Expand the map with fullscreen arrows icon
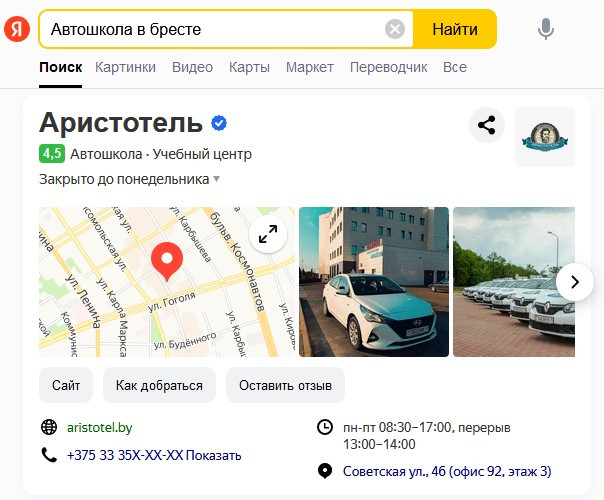Viewport: 604px width, 500px height. pos(268,234)
